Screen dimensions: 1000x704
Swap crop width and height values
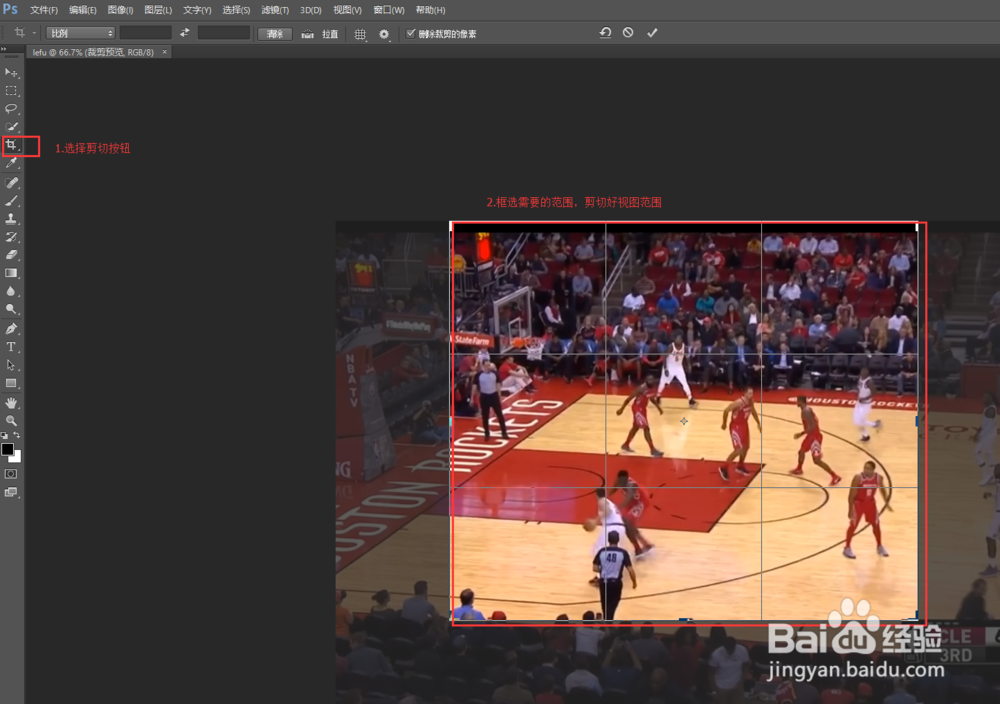click(184, 33)
